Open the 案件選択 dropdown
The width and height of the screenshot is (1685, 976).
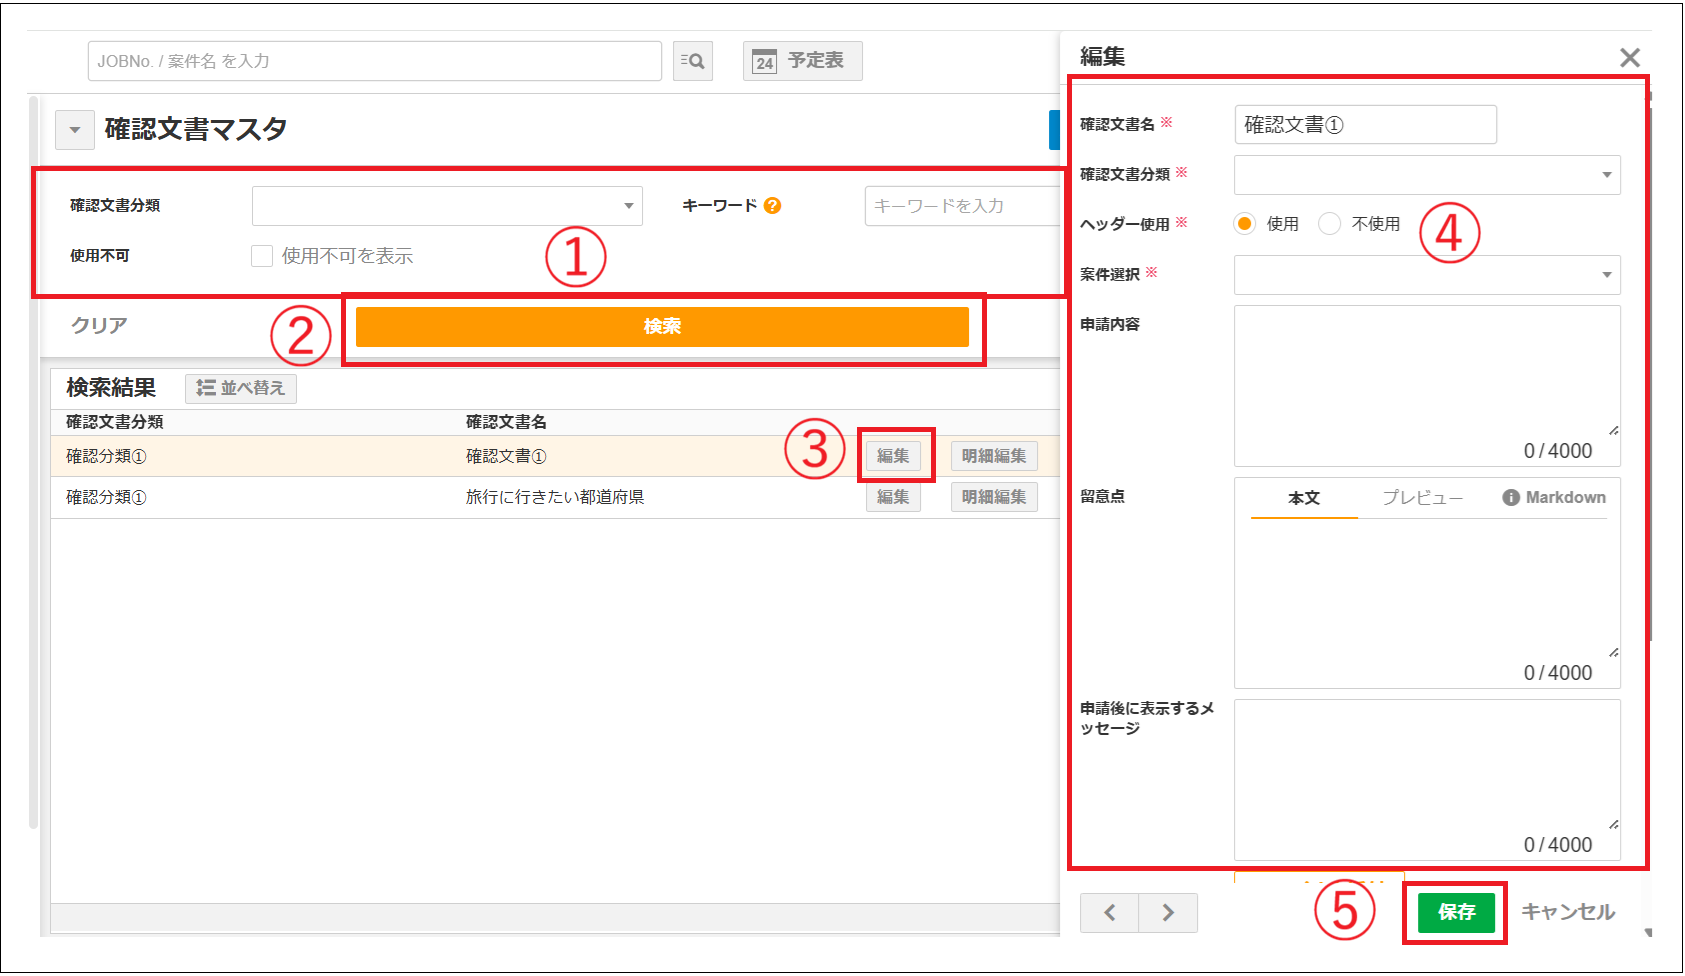[1427, 275]
